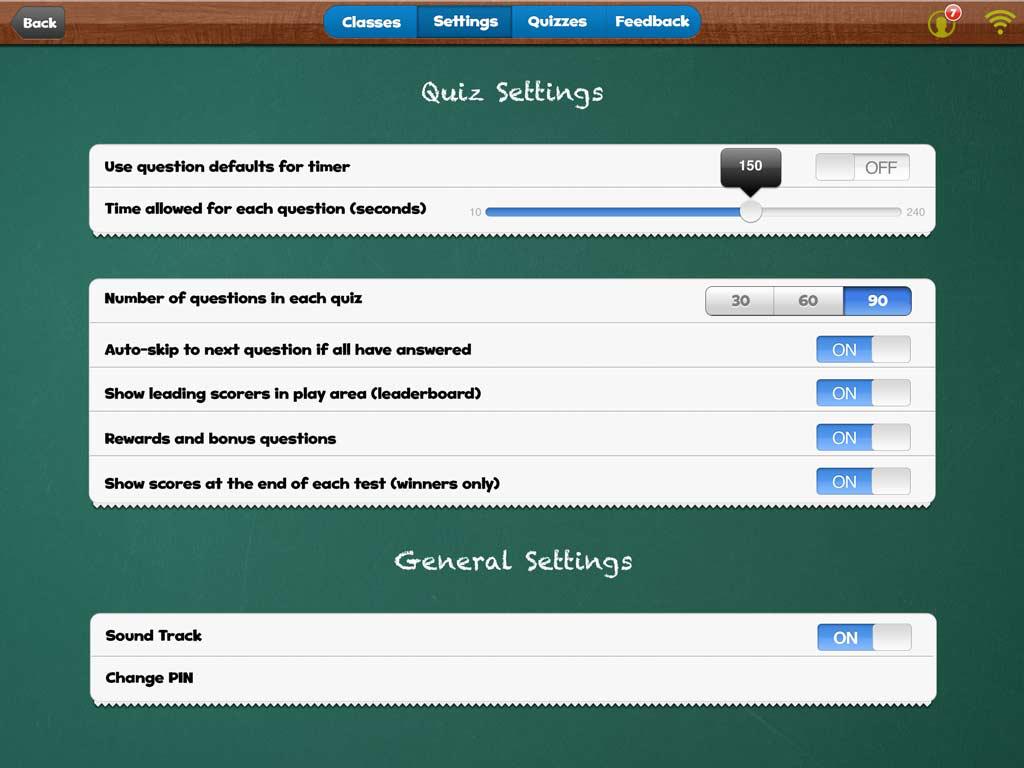The width and height of the screenshot is (1024, 768).
Task: Click the time allowed slider handle
Action: click(750, 212)
